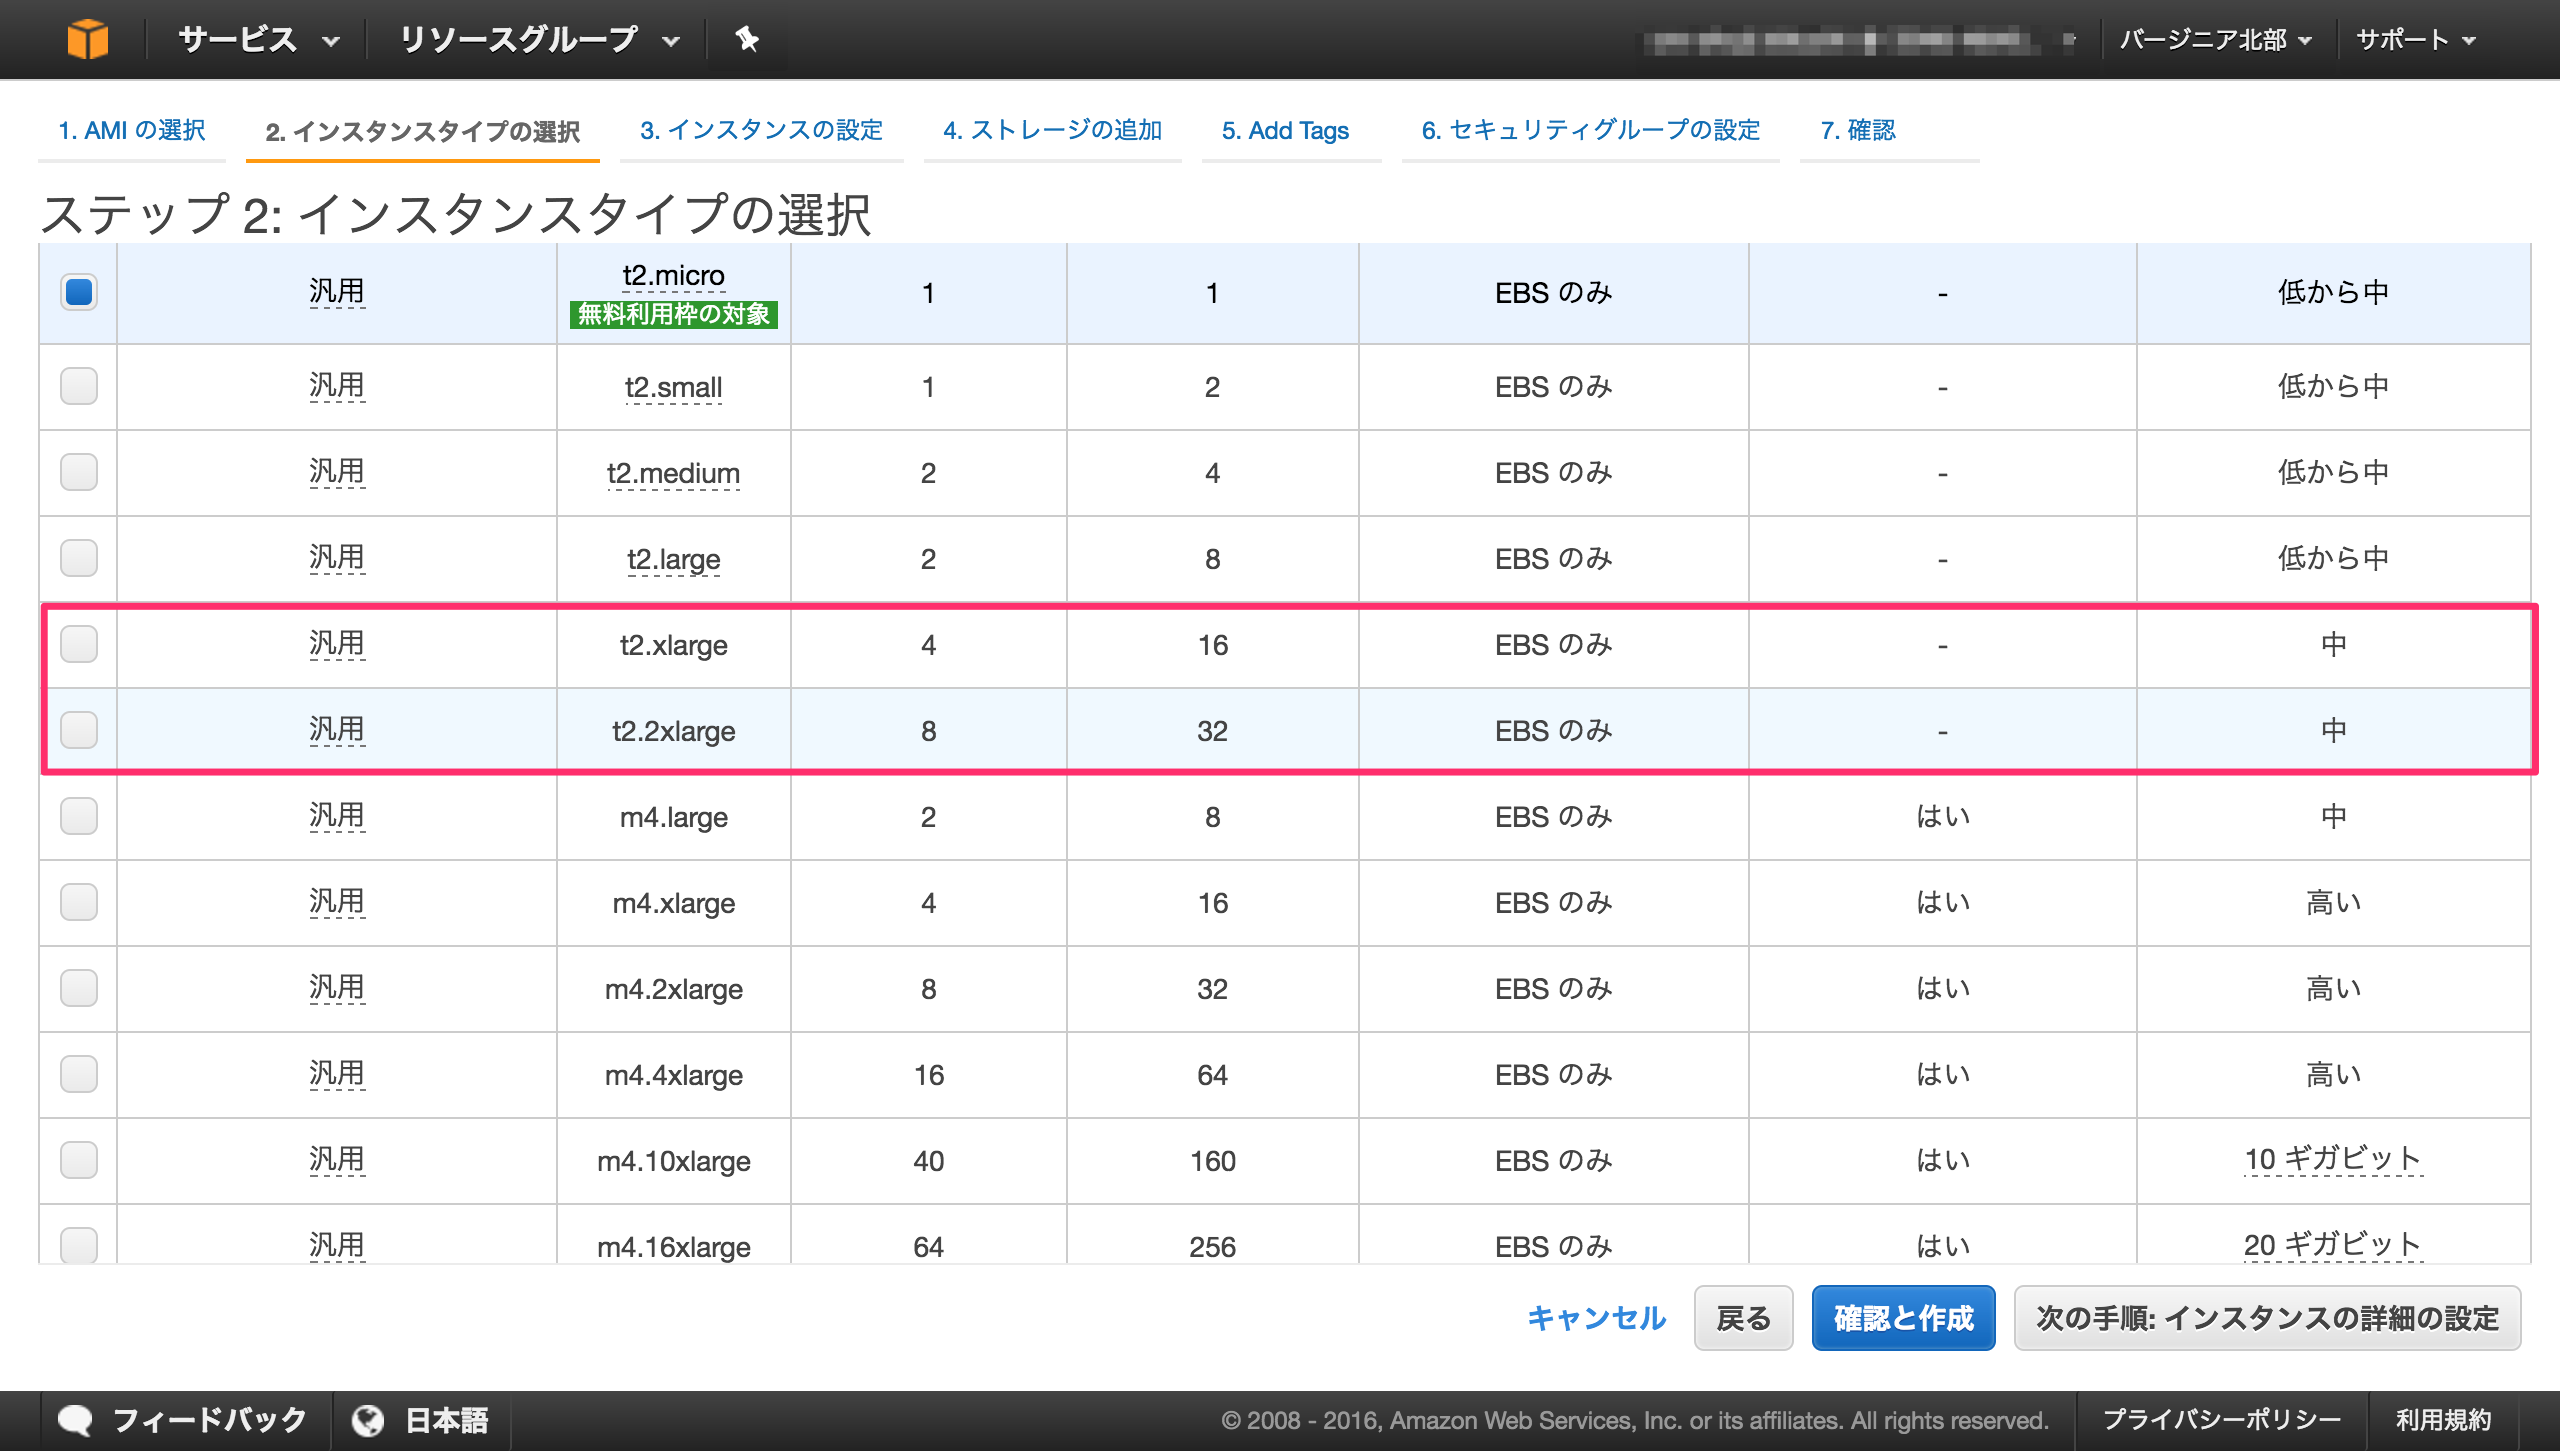Screen dimensions: 2560x1451
Task: Uncheck the selected t2.micro row checkbox
Action: [x=79, y=292]
